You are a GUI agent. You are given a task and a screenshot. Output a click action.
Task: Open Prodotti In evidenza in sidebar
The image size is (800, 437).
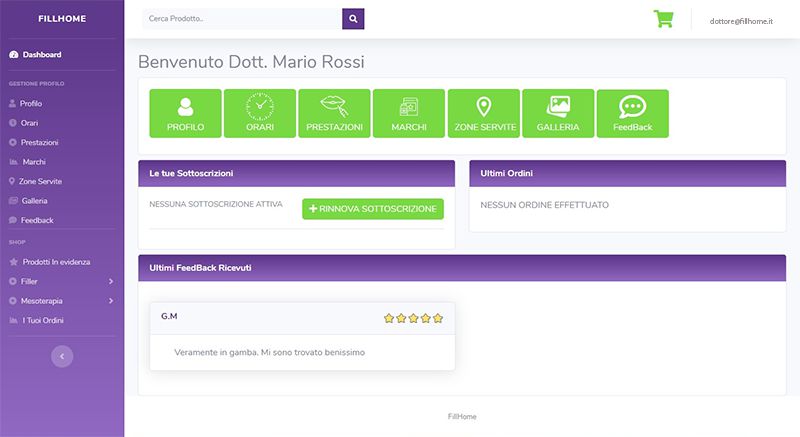pyautogui.click(x=56, y=261)
